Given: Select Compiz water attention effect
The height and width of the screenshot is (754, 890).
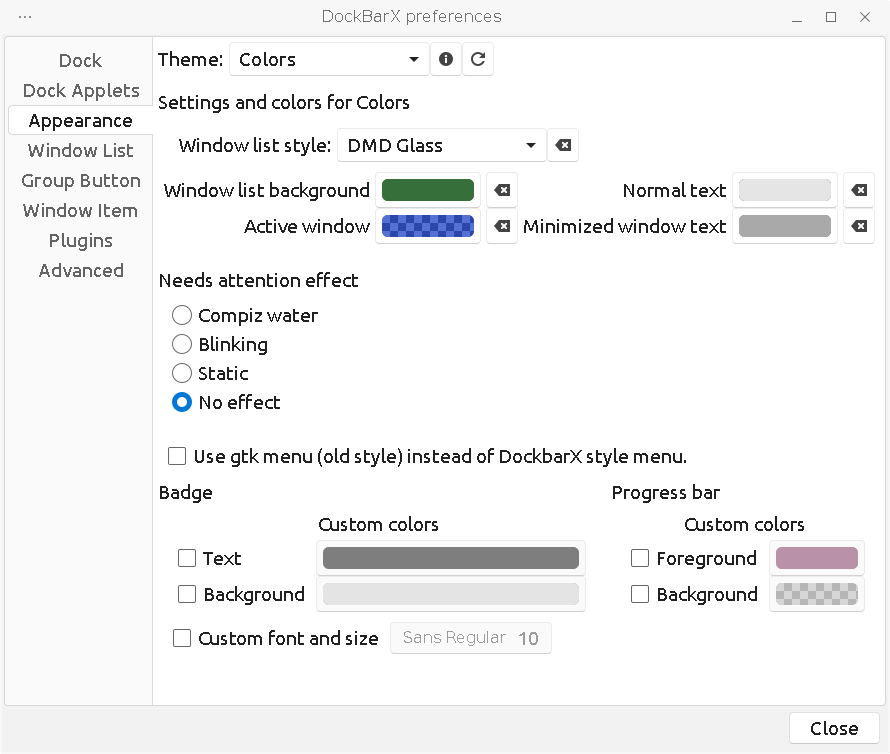Looking at the screenshot, I should click(182, 316).
